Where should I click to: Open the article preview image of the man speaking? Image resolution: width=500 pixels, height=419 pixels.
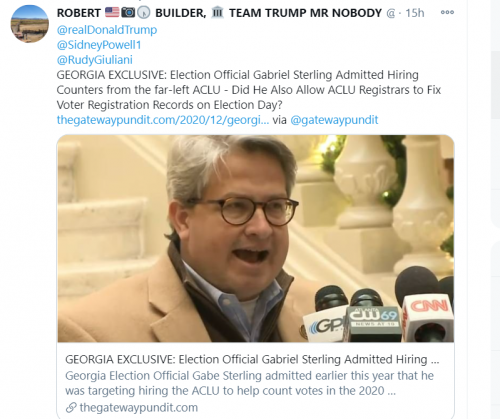pos(256,238)
